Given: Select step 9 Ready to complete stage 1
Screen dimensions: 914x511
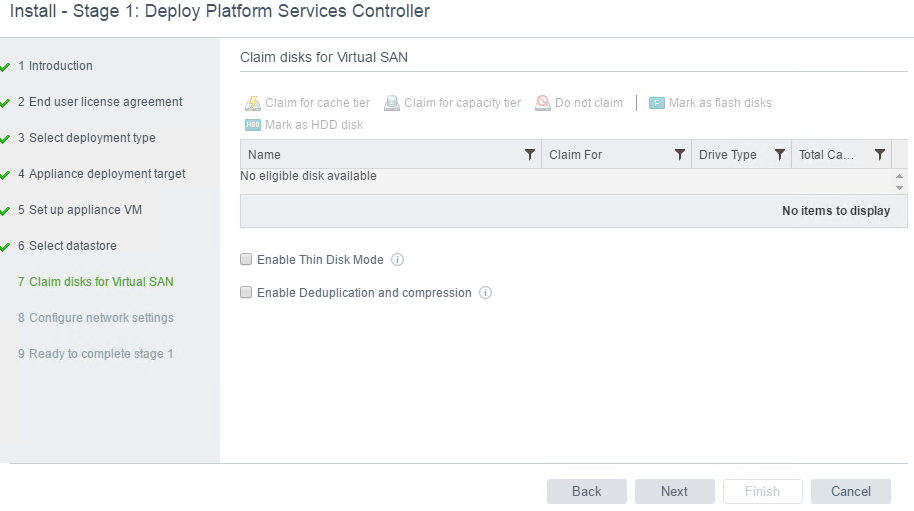Looking at the screenshot, I should click(x=96, y=354).
